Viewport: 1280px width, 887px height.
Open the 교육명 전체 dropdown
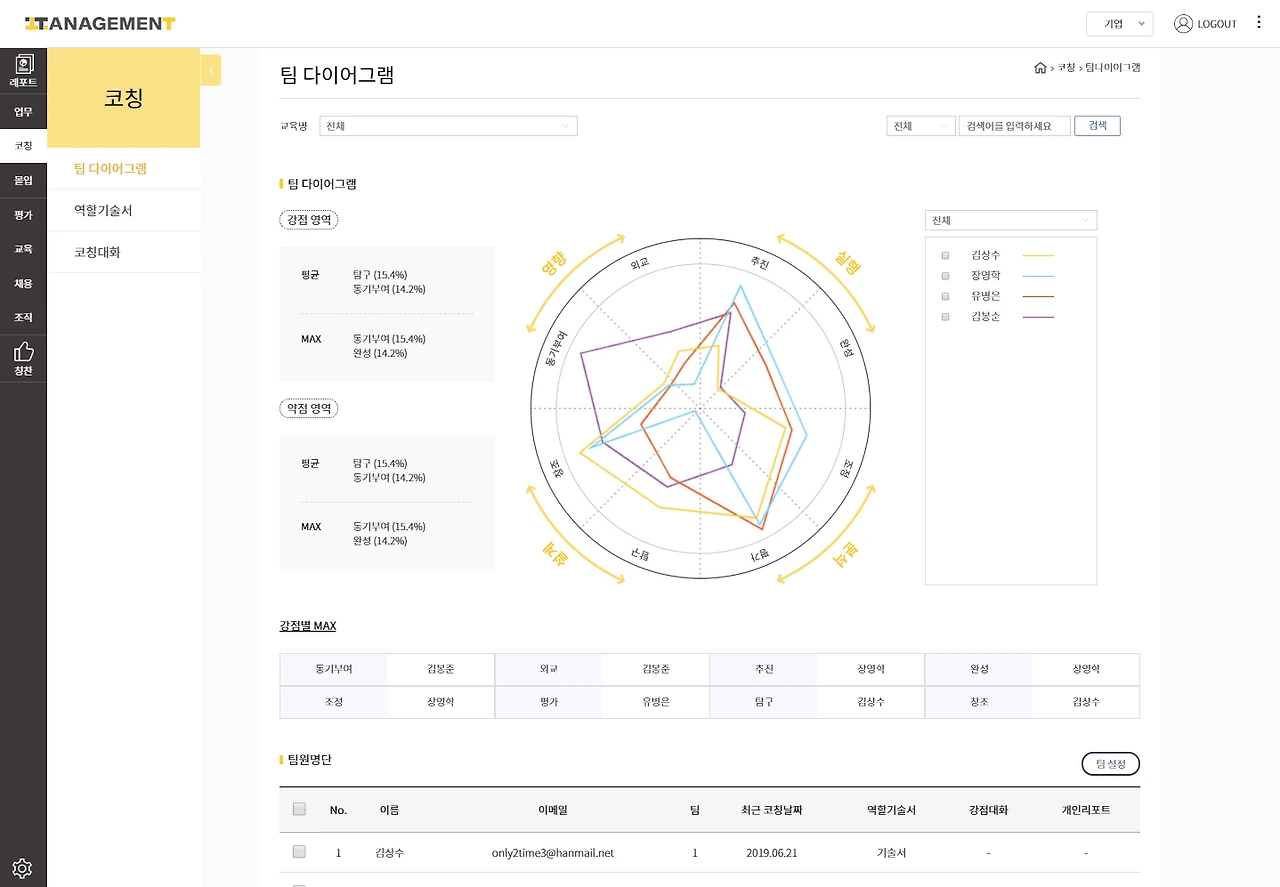pyautogui.click(x=447, y=125)
